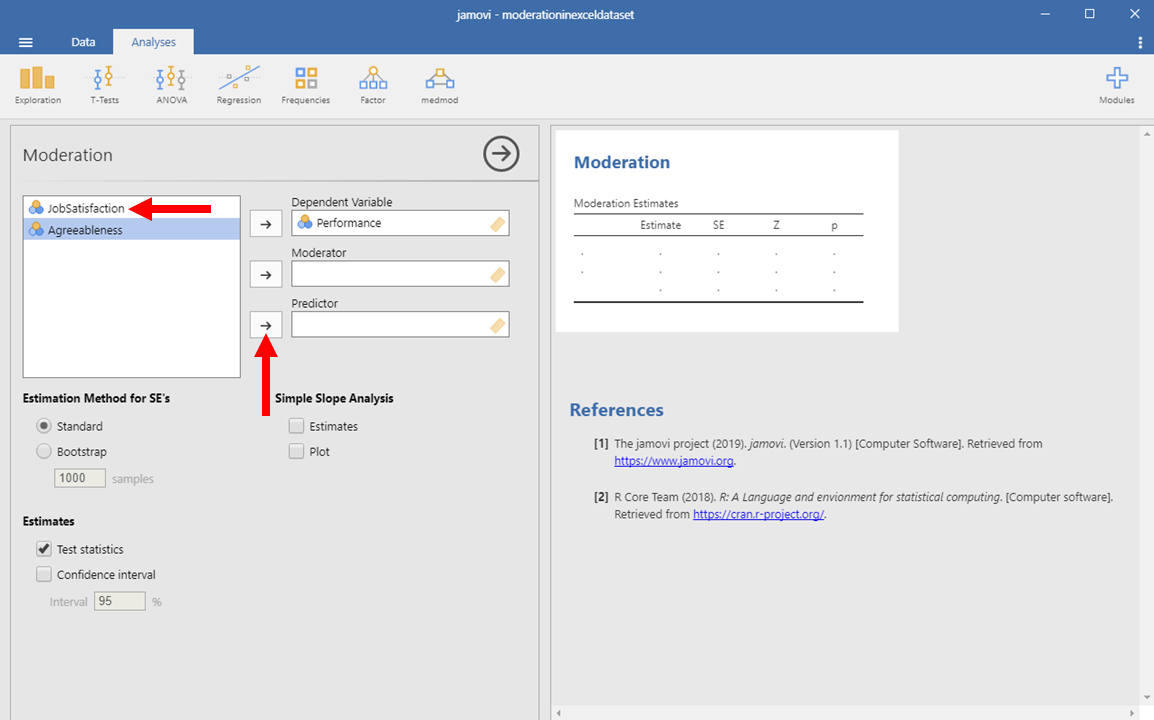Enable the Simple Slope Plot checkbox
Image resolution: width=1154 pixels, height=720 pixels.
[x=296, y=452]
